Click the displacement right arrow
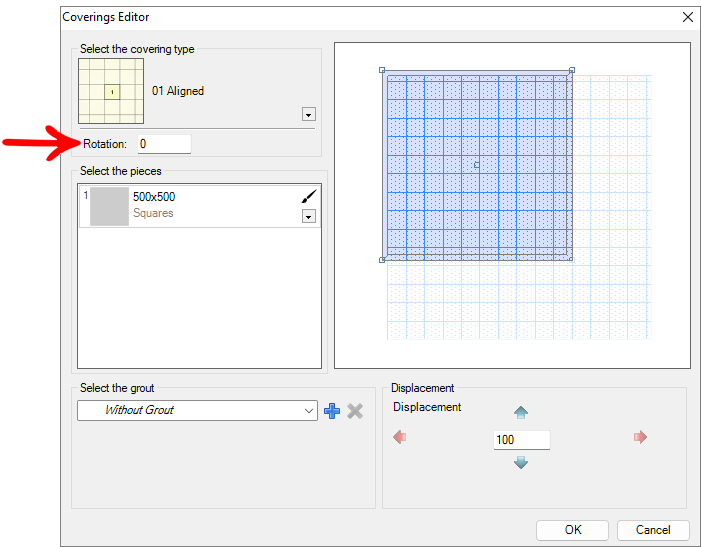This screenshot has height=547, width=701. [640, 437]
